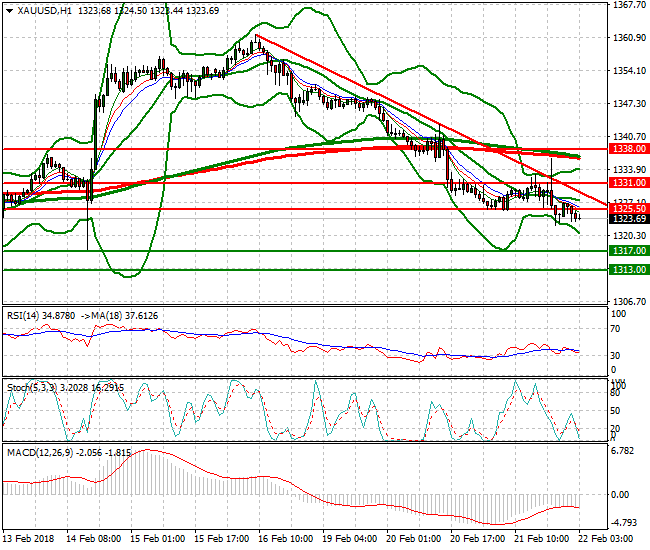Click the 1360.90 price axis value
This screenshot has width=650, height=550.
629,38
